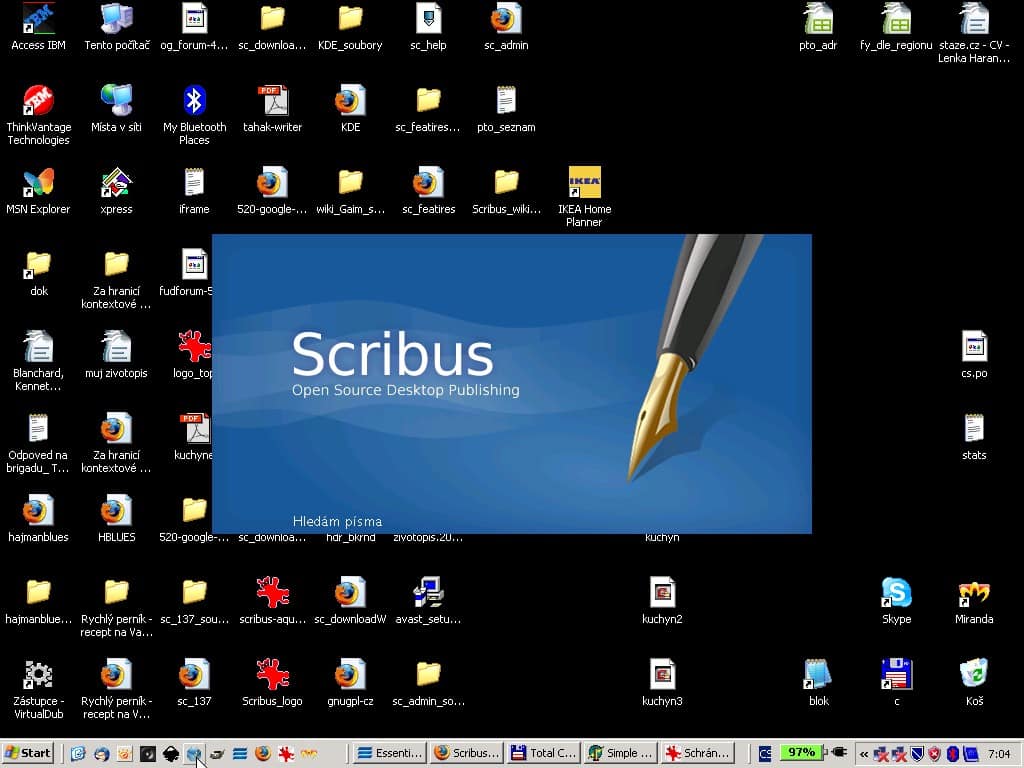This screenshot has height=768, width=1024.
Task: Open the sc_help desktop file
Action: [428, 26]
